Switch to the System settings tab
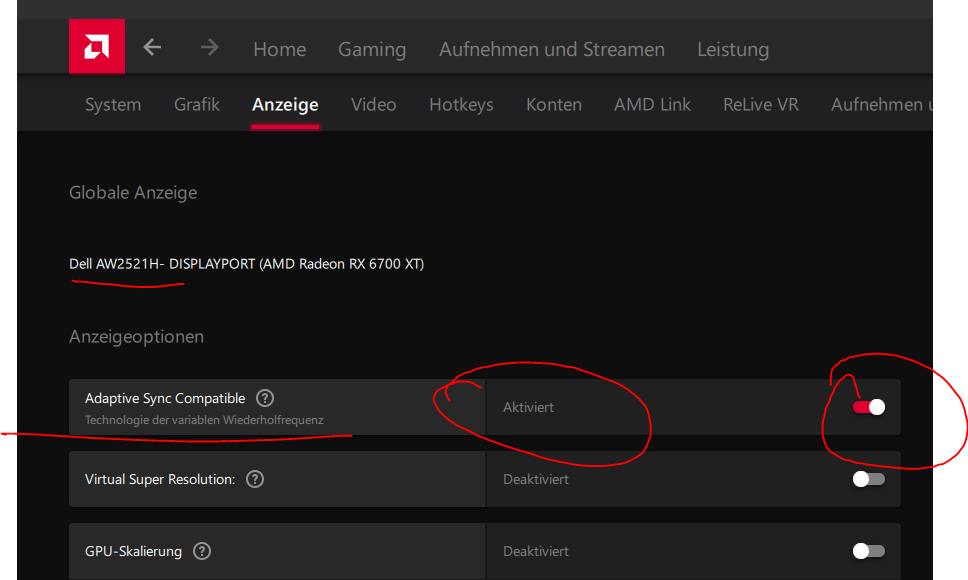The width and height of the screenshot is (968, 580). coord(112,104)
